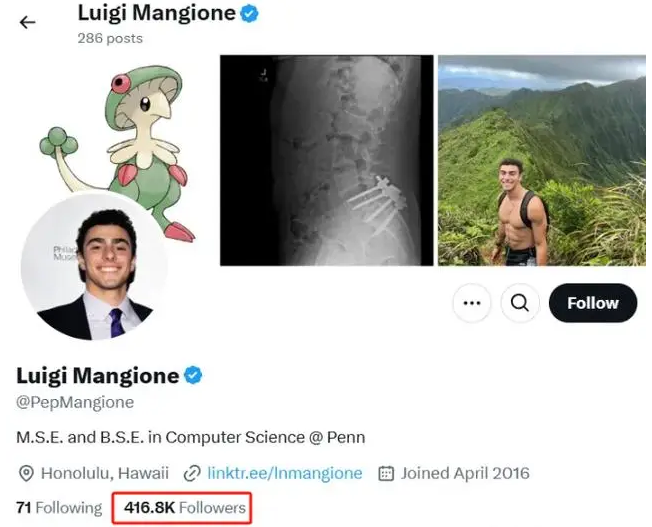Click the Joined April 2016 text
Image resolution: width=652 pixels, height=527 pixels.
465,473
